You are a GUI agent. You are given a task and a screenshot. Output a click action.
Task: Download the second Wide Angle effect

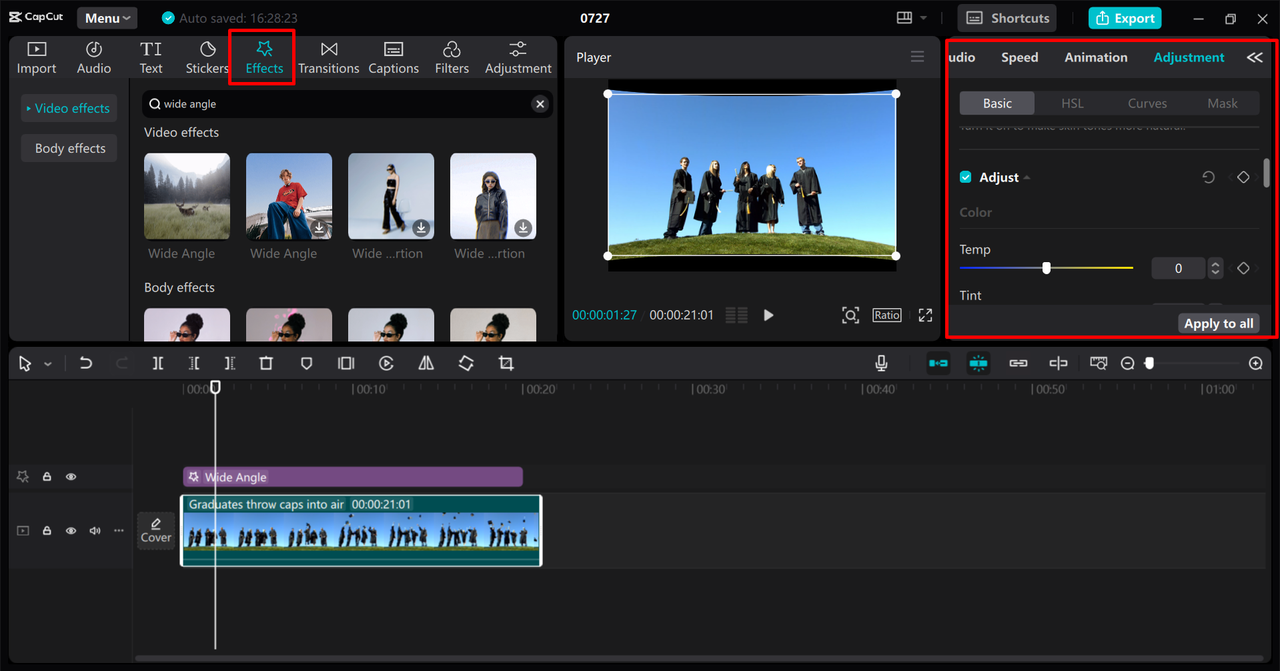click(319, 228)
